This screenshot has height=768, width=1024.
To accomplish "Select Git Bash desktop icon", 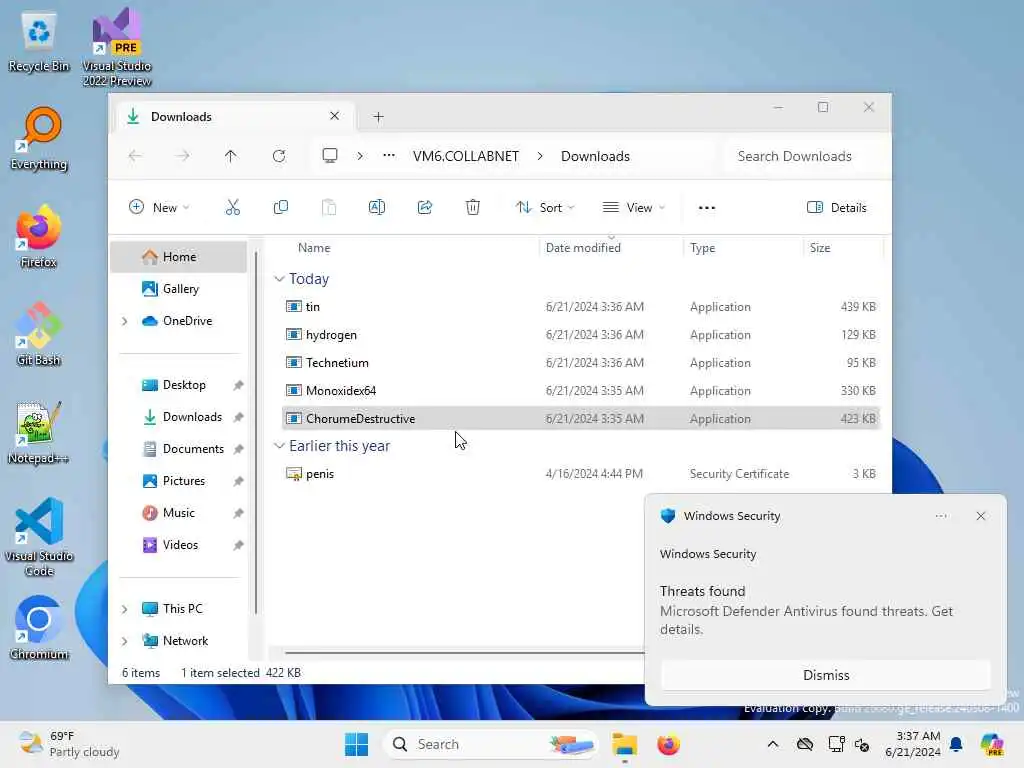I will tap(39, 334).
